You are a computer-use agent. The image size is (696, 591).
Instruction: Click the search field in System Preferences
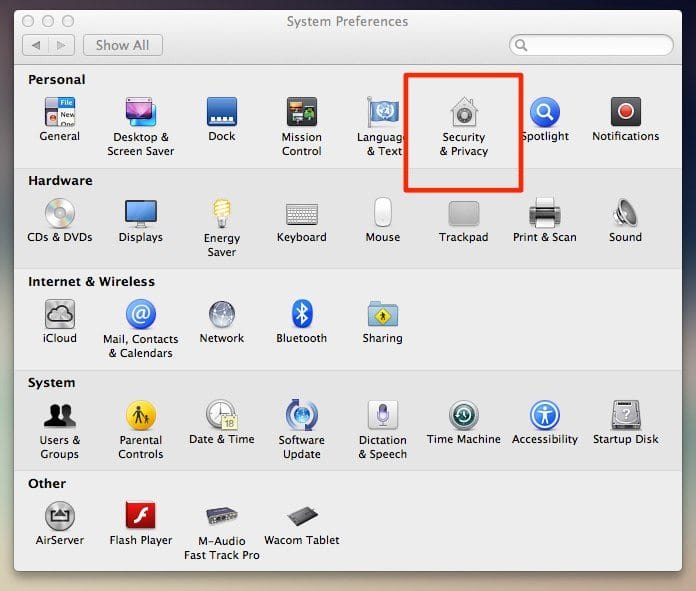(x=591, y=45)
